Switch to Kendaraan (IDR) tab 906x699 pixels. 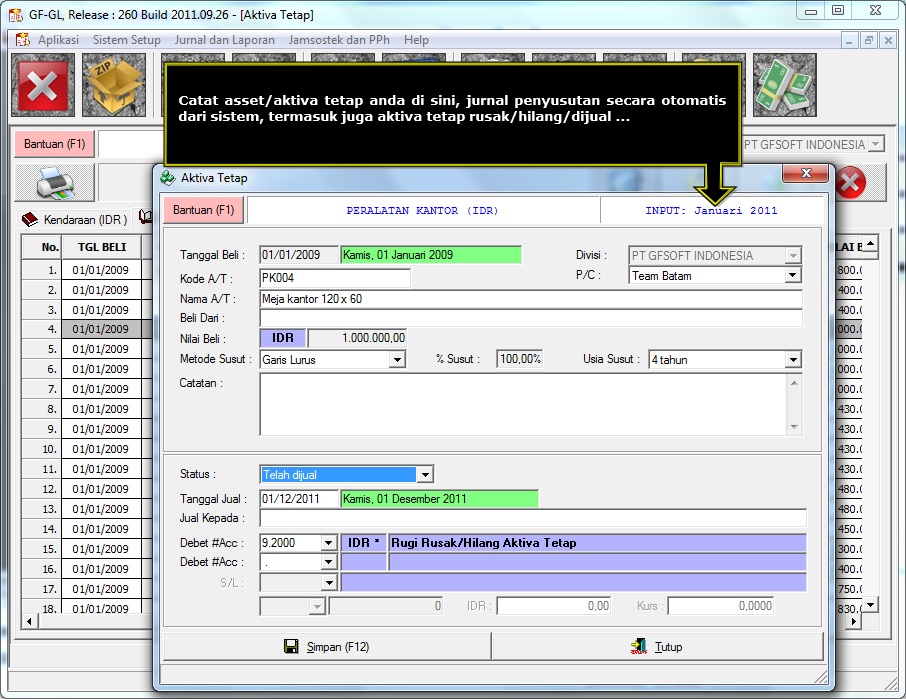click(75, 220)
